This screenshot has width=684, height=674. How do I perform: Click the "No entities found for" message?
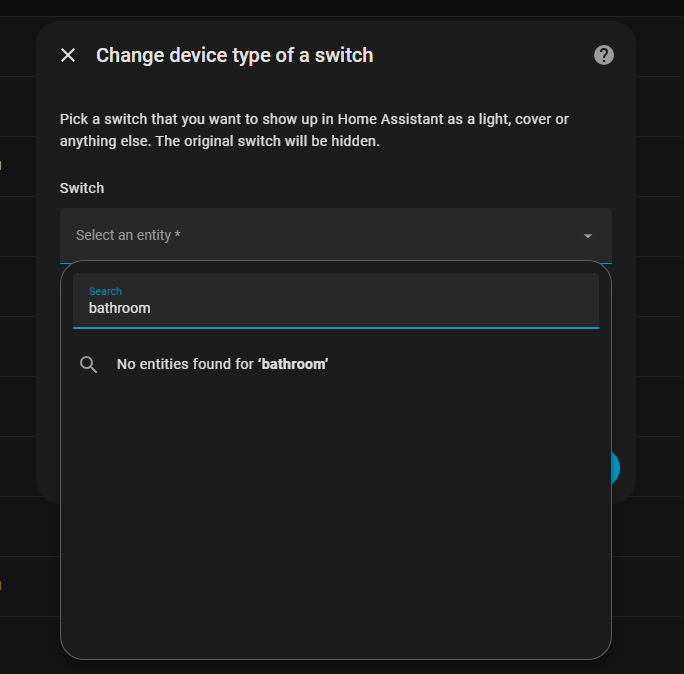(x=186, y=365)
